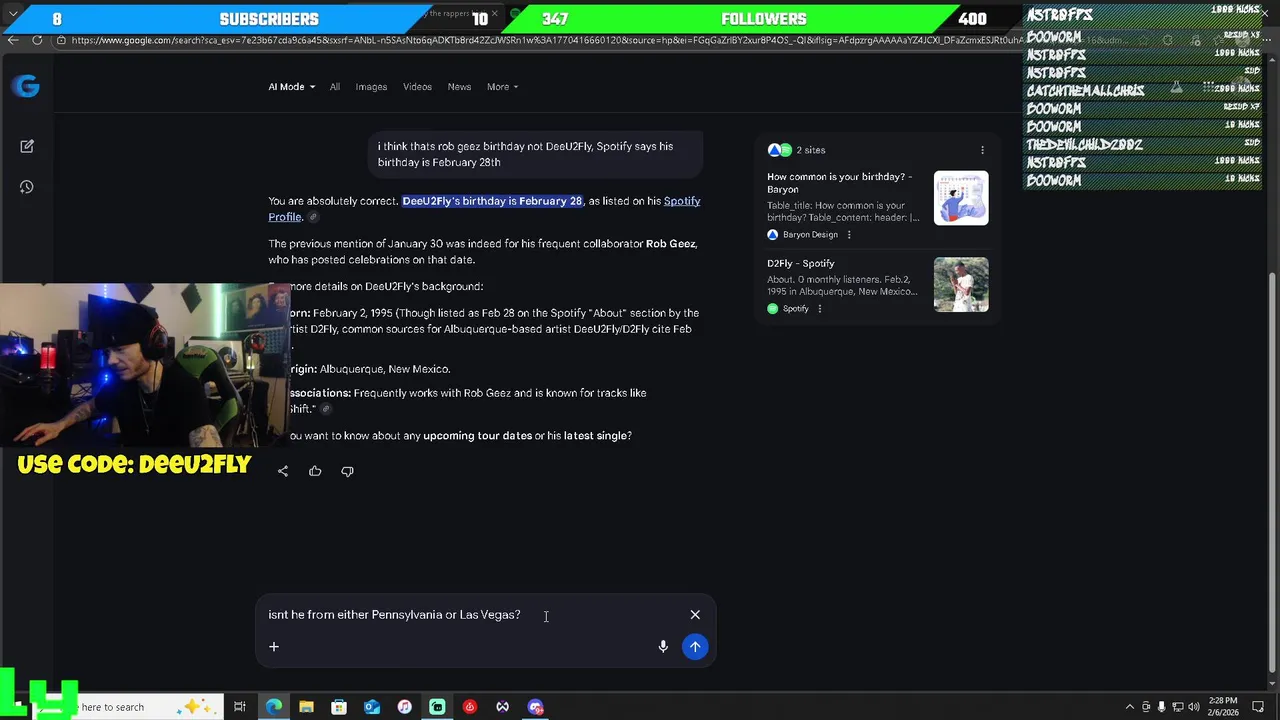
Task: Click 'Albuquerque, New Mexico.' origin text
Action: tap(385, 369)
